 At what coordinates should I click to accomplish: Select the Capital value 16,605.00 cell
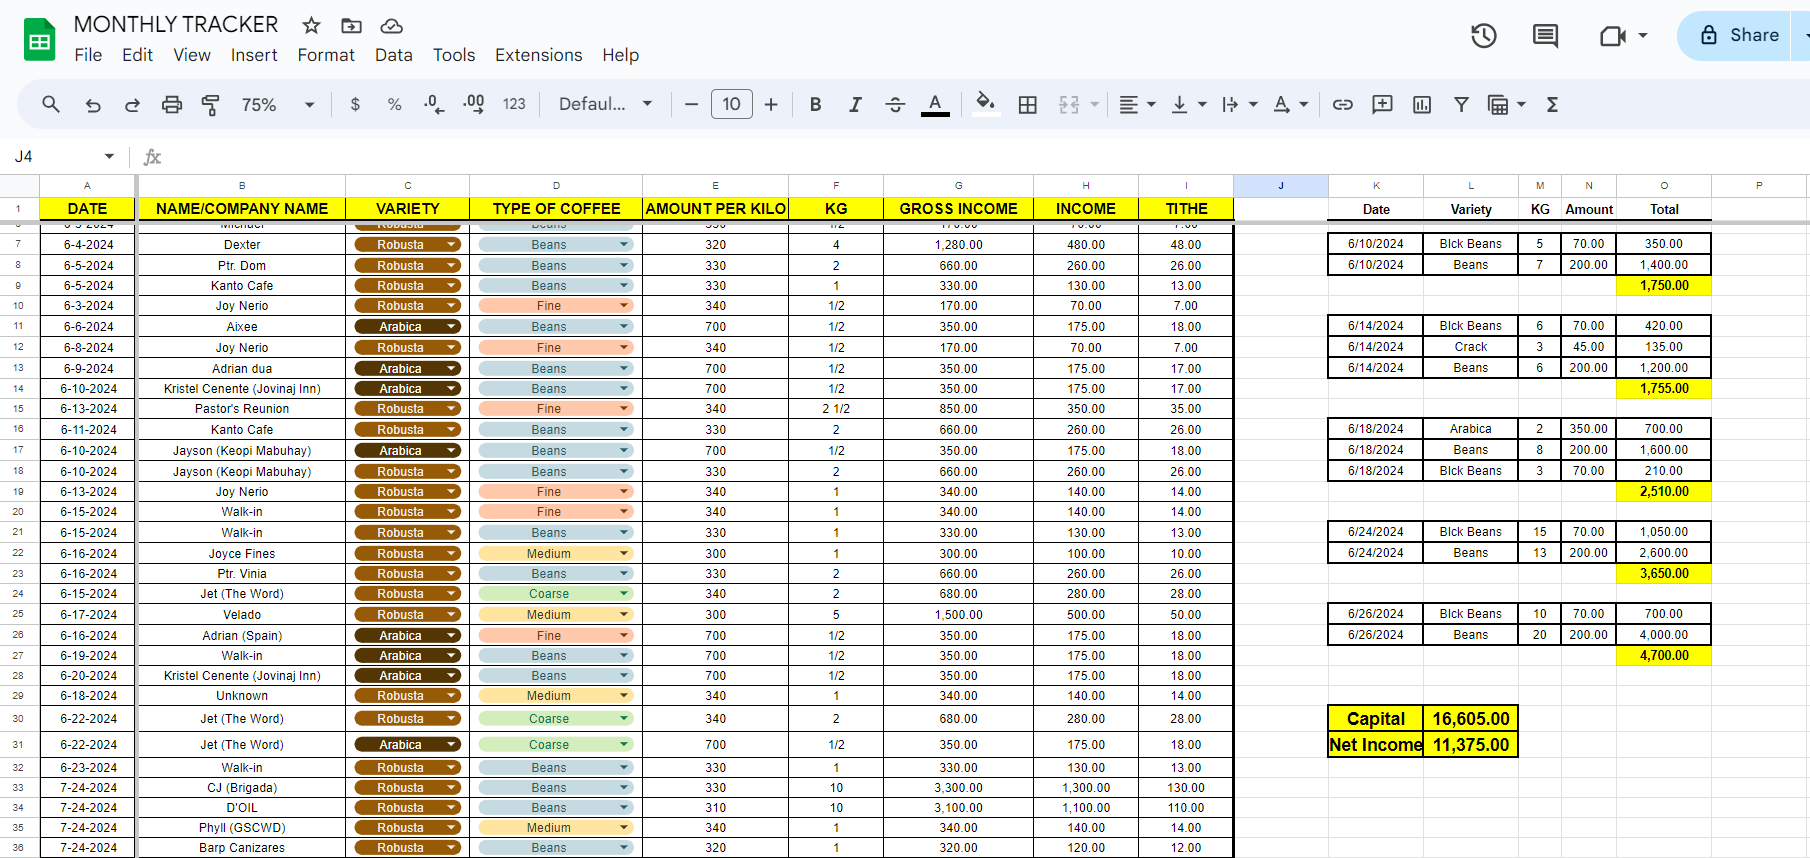[x=1471, y=719]
